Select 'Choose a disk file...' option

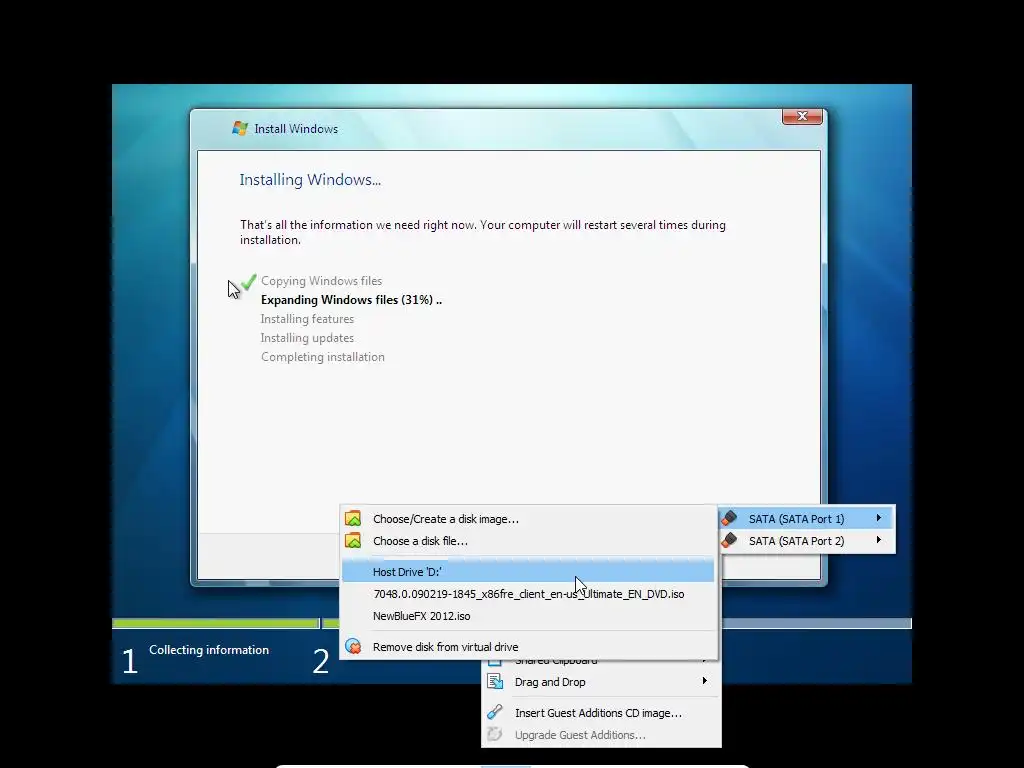point(528,541)
